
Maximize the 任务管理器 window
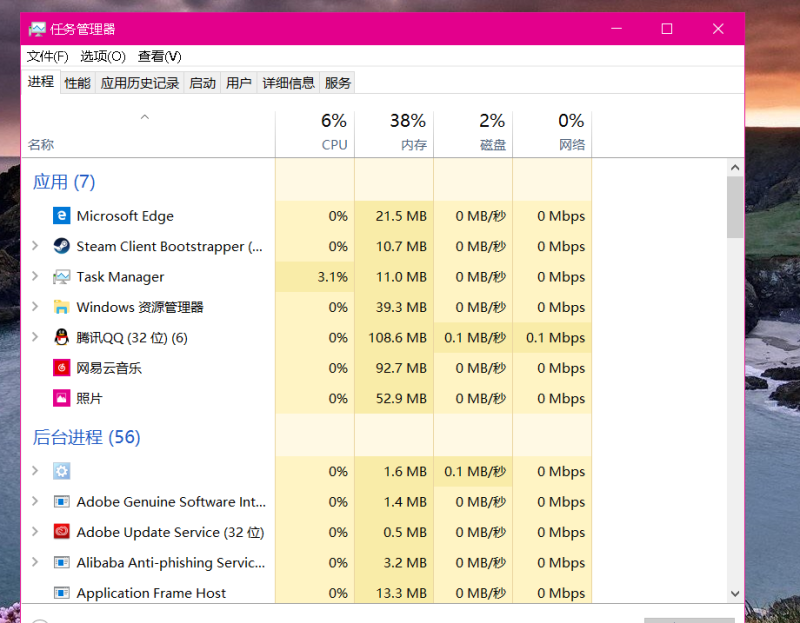(x=666, y=29)
